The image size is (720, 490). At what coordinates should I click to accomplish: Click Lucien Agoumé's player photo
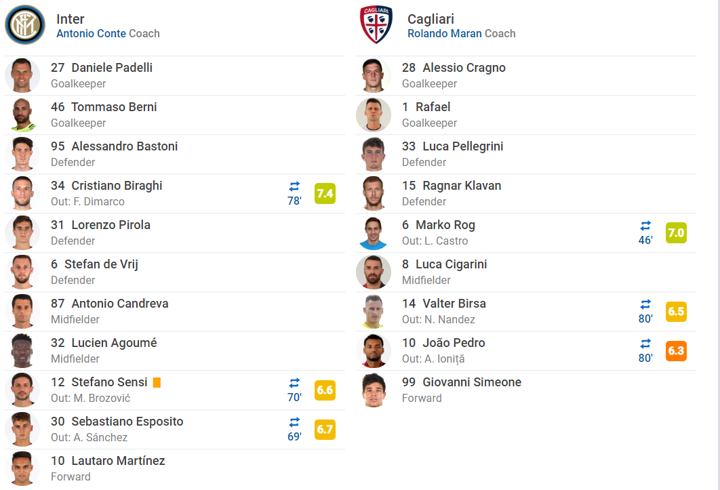click(22, 351)
